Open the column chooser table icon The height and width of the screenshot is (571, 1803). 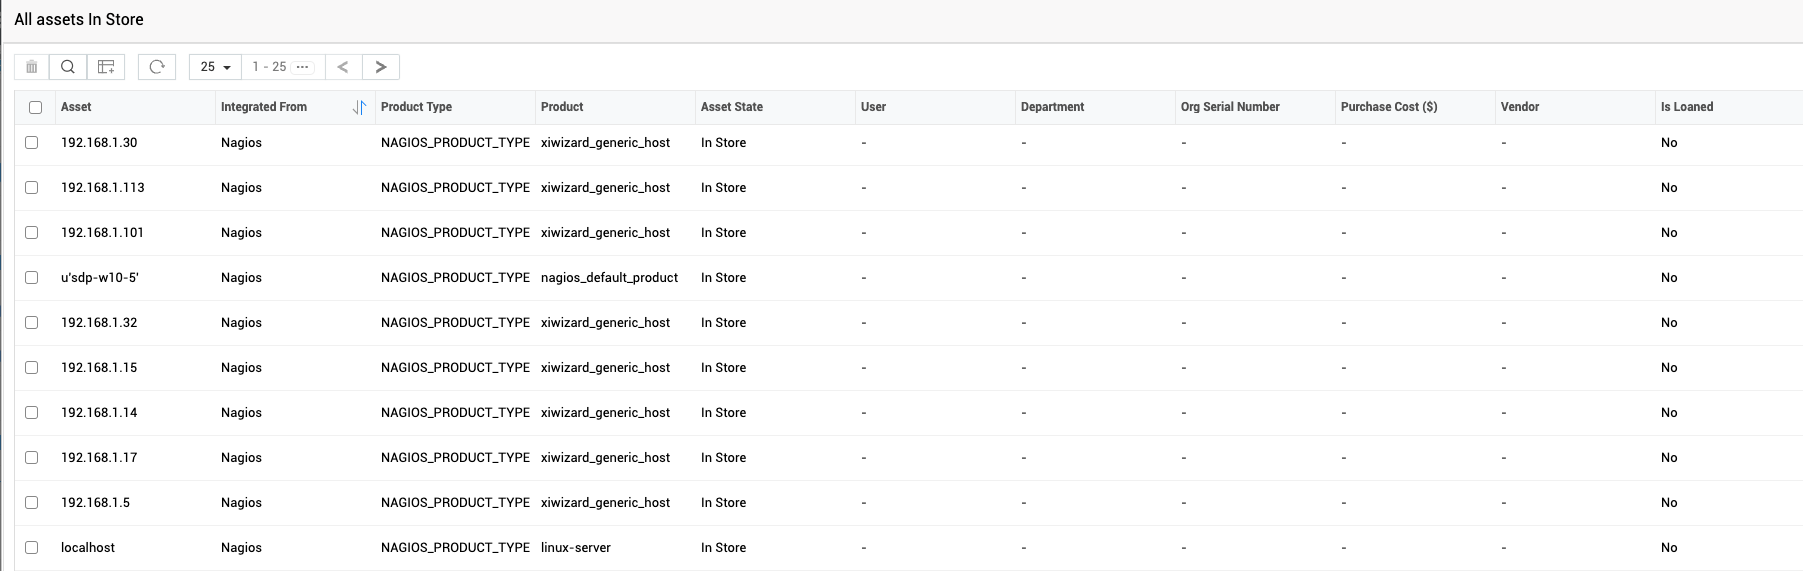point(106,67)
